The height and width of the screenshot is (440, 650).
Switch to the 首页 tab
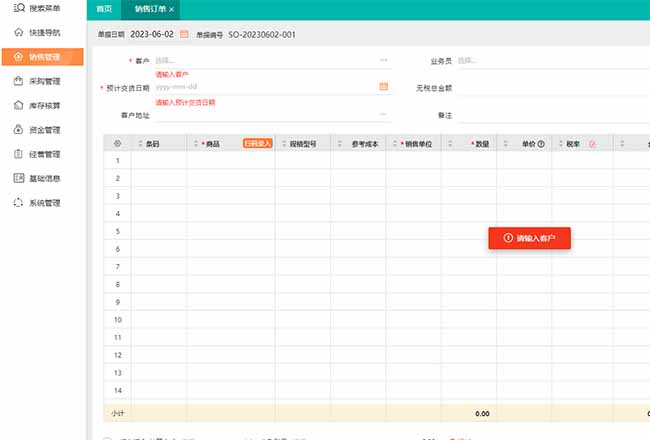tap(104, 9)
